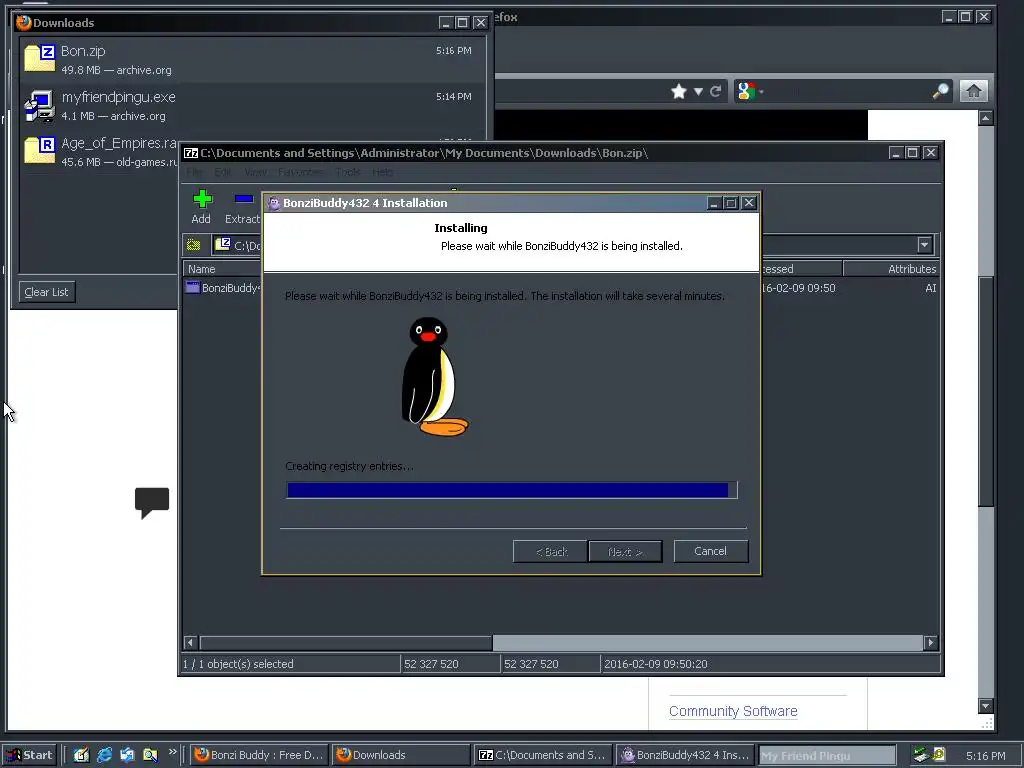Click the '2016-02-09 09:50:20' status bar entry
Viewport: 1024px width, 768px height.
[656, 664]
